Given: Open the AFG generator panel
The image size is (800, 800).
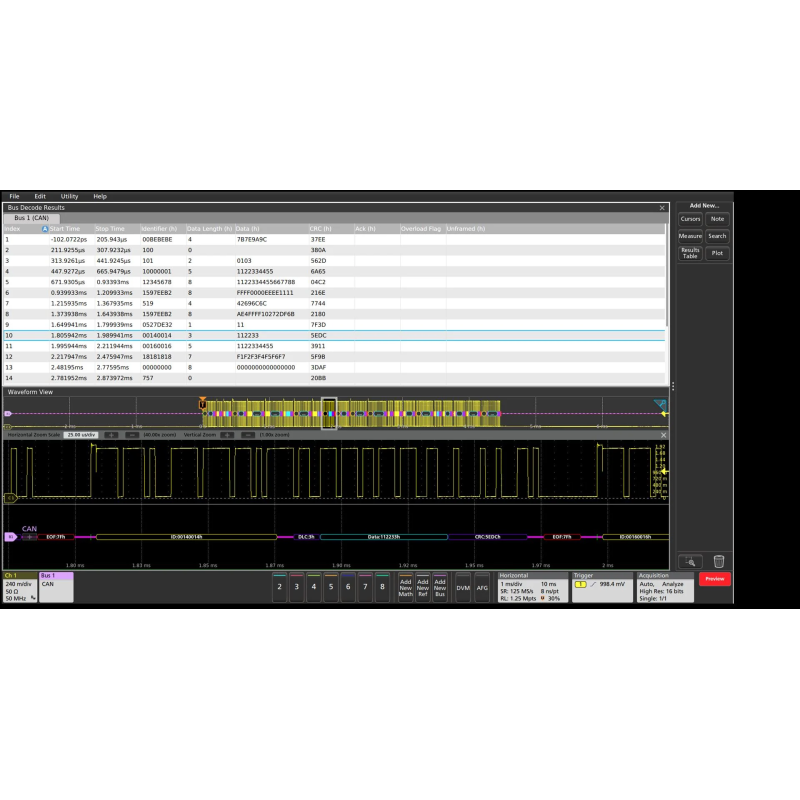Looking at the screenshot, I should click(x=485, y=589).
